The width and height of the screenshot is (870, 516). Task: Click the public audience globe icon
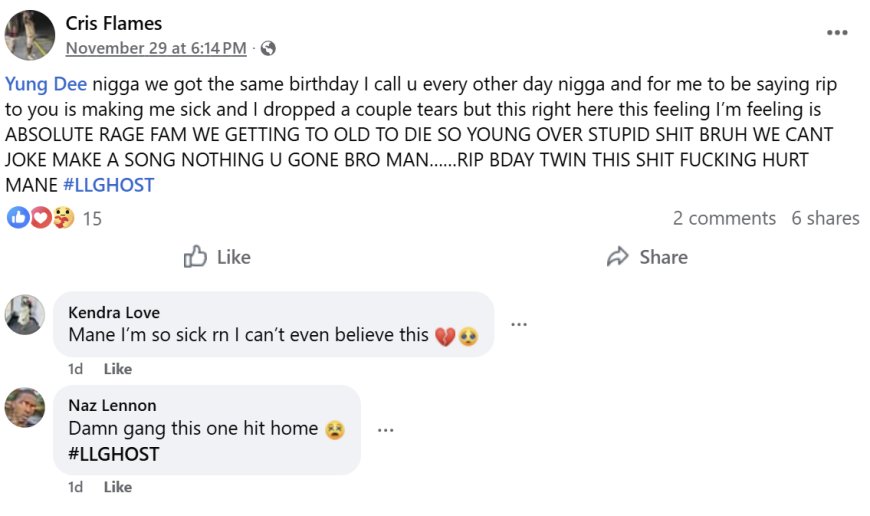(268, 48)
